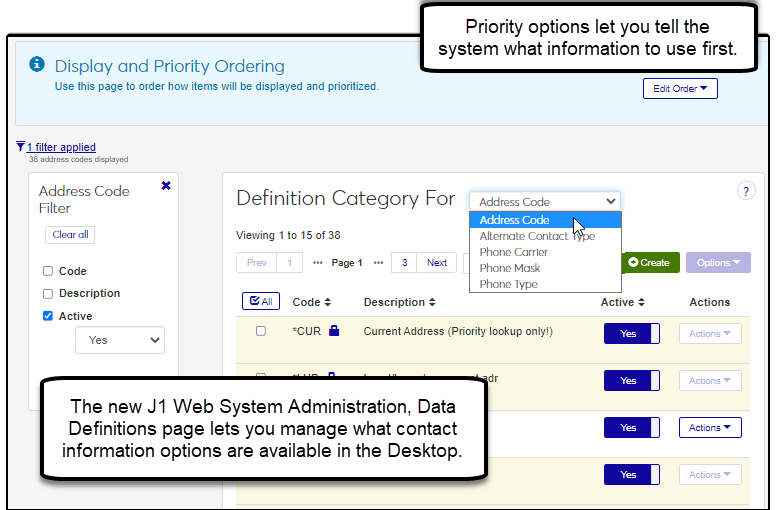The image size is (779, 510).
Task: Enable the Description filter checkbox
Action: pos(48,294)
